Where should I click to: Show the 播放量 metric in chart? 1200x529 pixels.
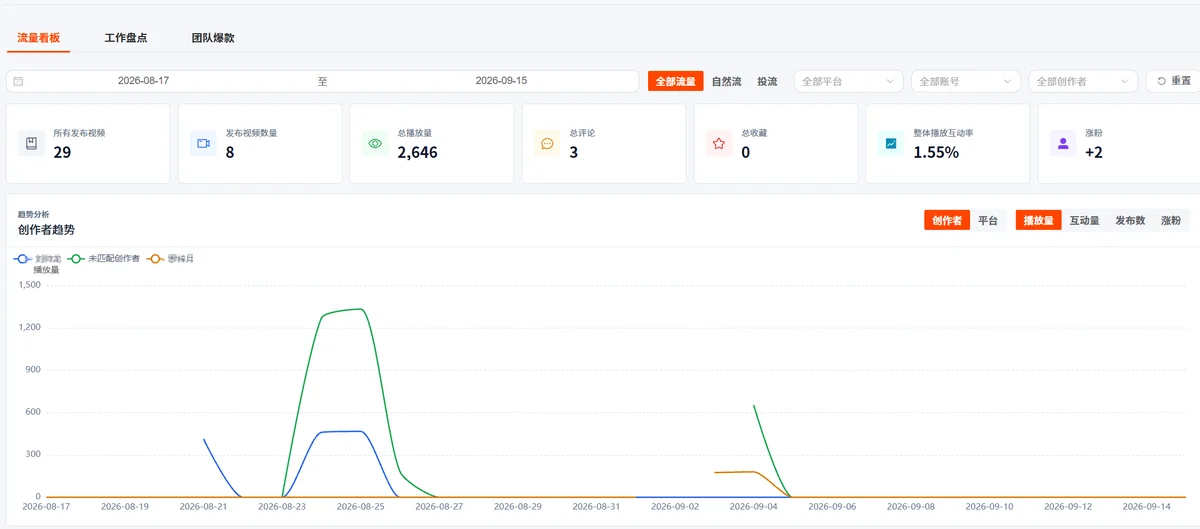click(x=1039, y=220)
